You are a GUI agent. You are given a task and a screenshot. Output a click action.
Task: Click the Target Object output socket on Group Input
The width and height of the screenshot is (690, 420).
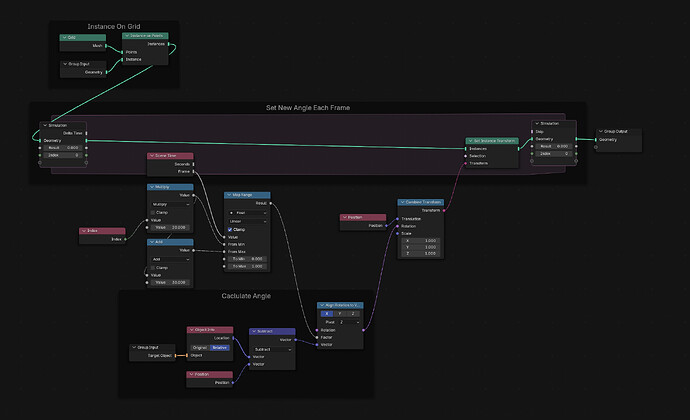coord(175,356)
